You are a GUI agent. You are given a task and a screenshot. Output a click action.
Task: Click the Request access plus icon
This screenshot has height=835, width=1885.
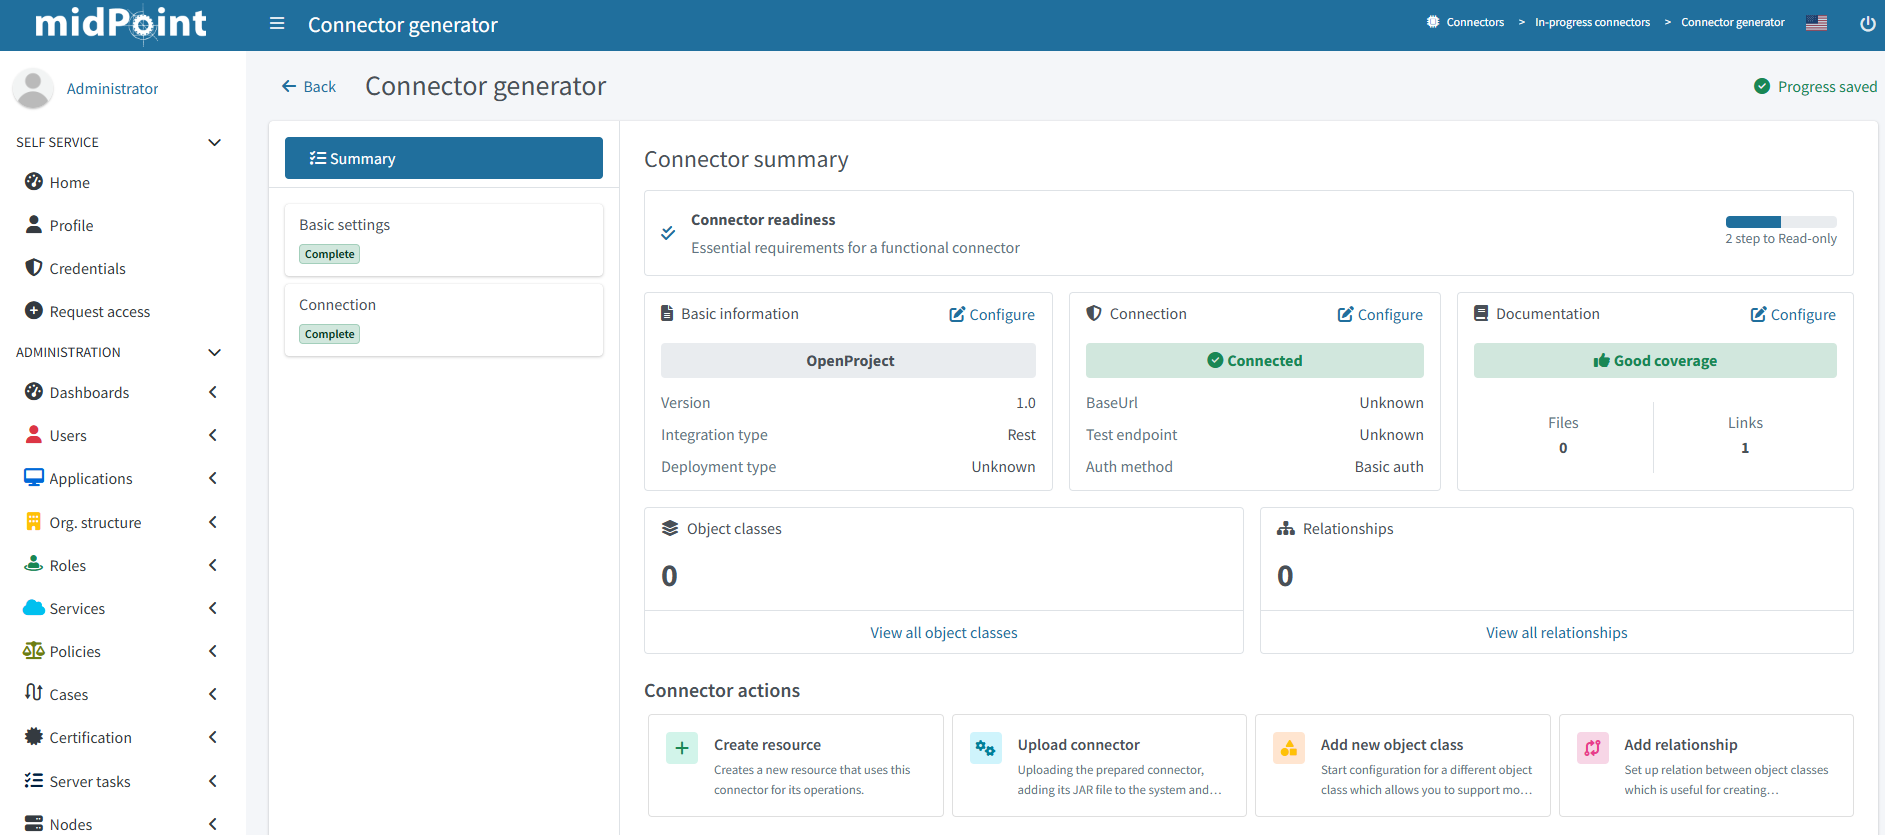pos(34,311)
